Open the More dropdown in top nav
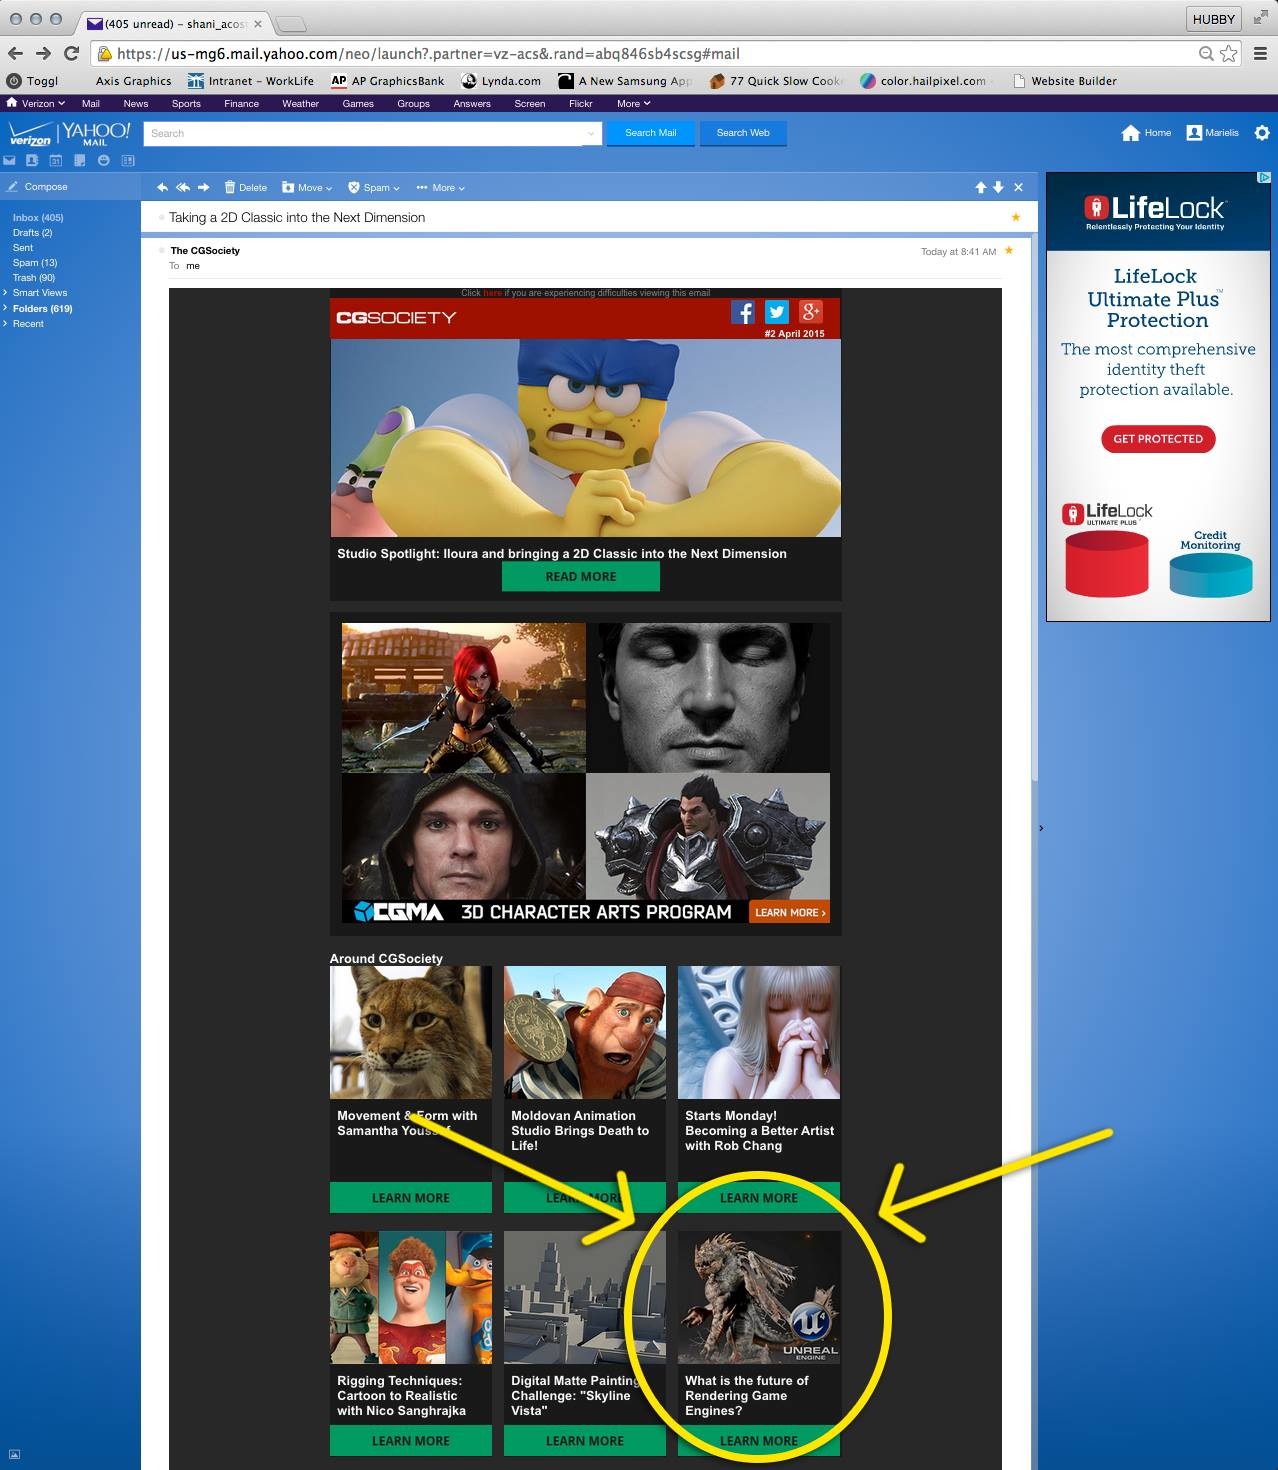This screenshot has width=1278, height=1470. pos(634,103)
